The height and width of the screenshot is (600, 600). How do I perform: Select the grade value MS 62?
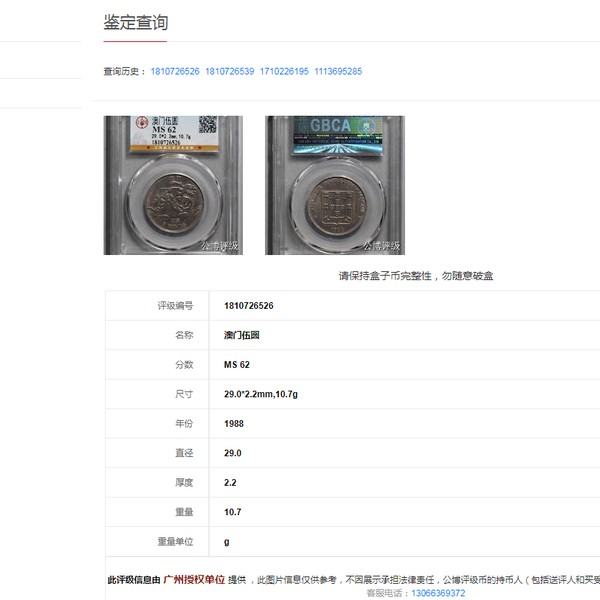point(237,365)
